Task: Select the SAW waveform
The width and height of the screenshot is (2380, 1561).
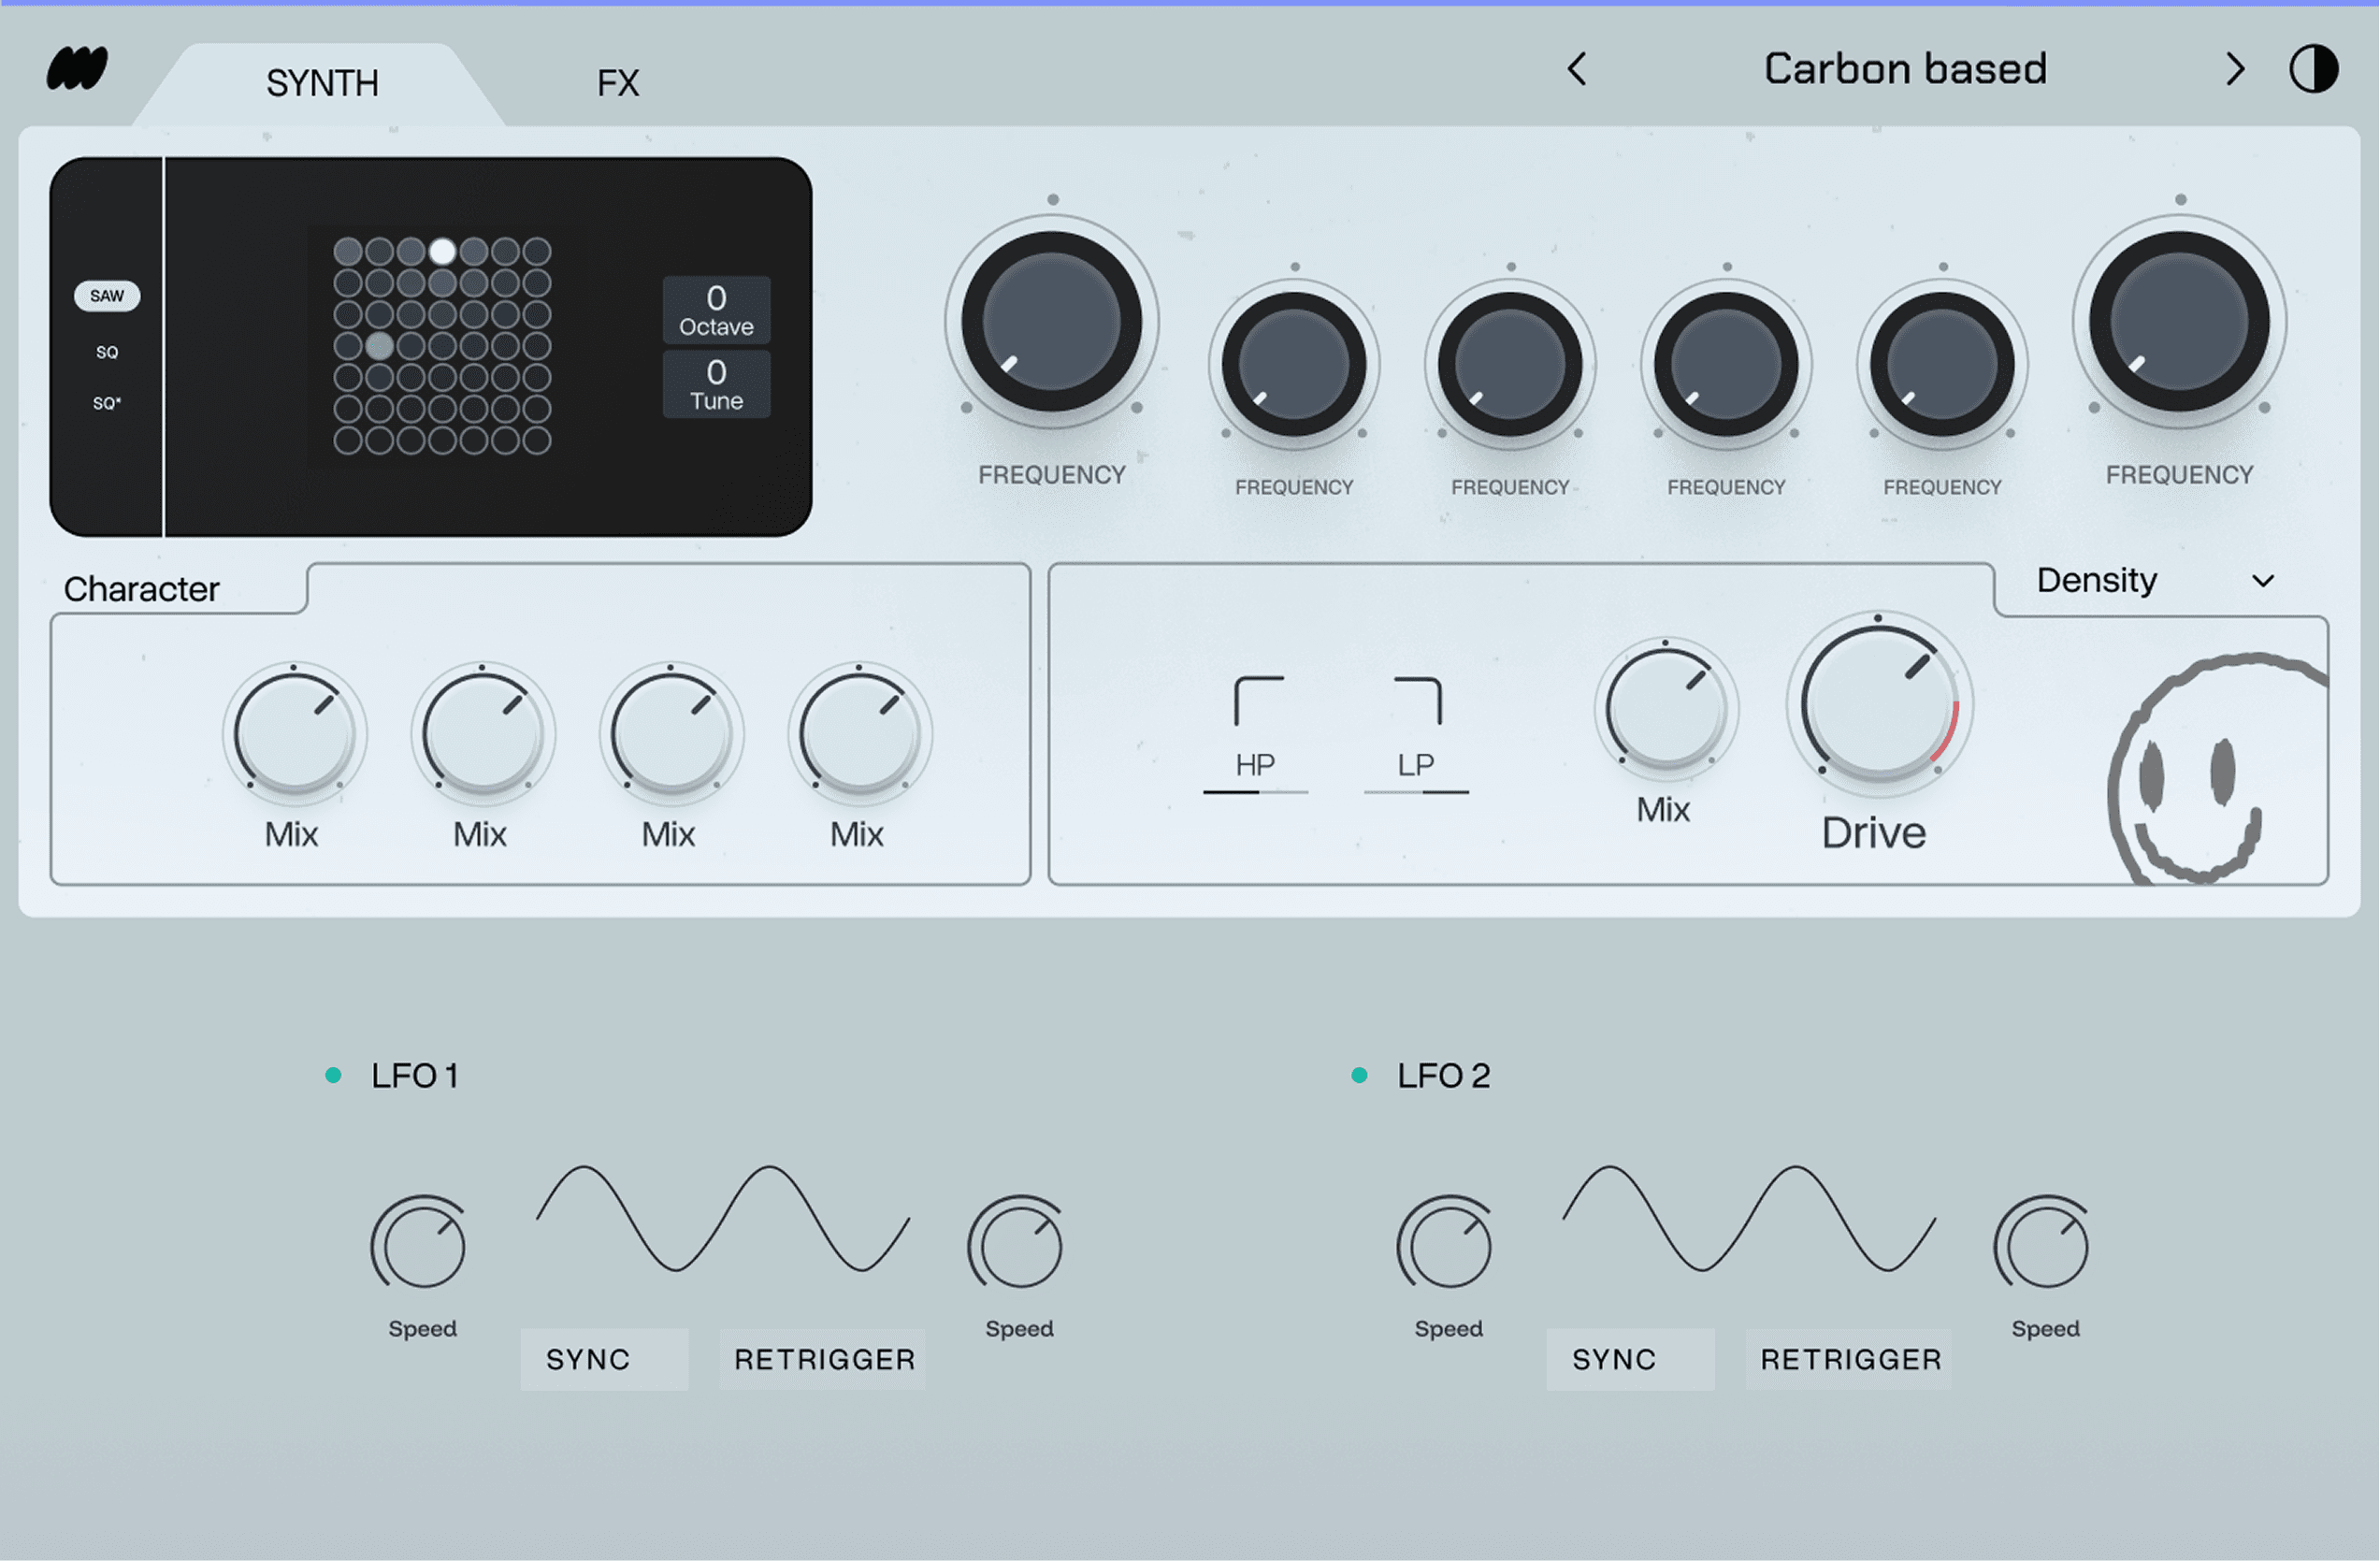Action: (107, 296)
